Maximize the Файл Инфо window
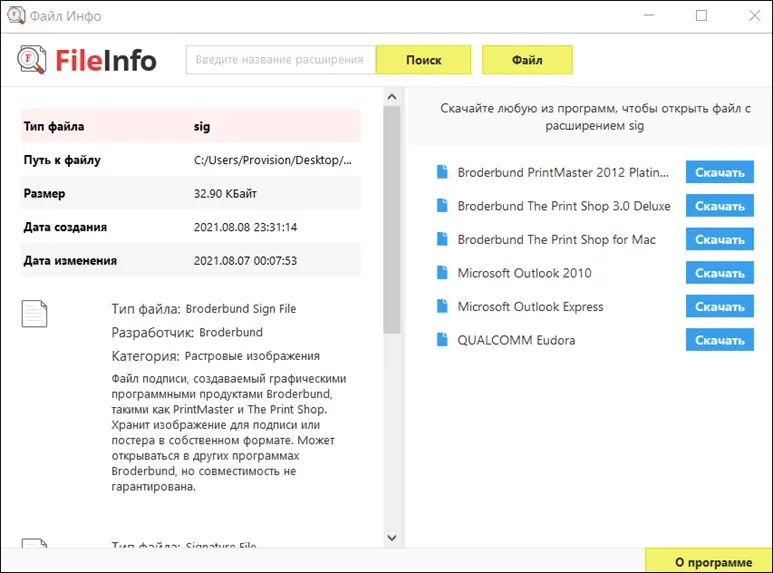Image resolution: width=773 pixels, height=573 pixels. tap(701, 15)
